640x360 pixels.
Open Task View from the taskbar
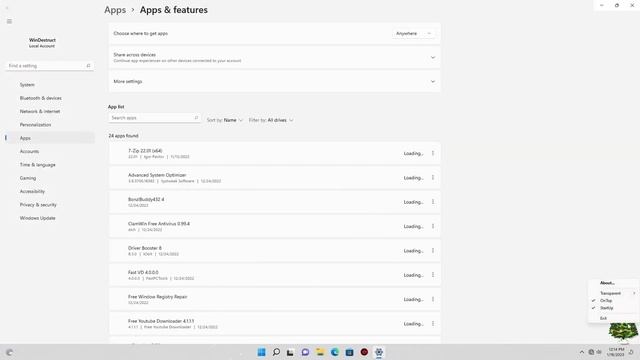[290, 352]
